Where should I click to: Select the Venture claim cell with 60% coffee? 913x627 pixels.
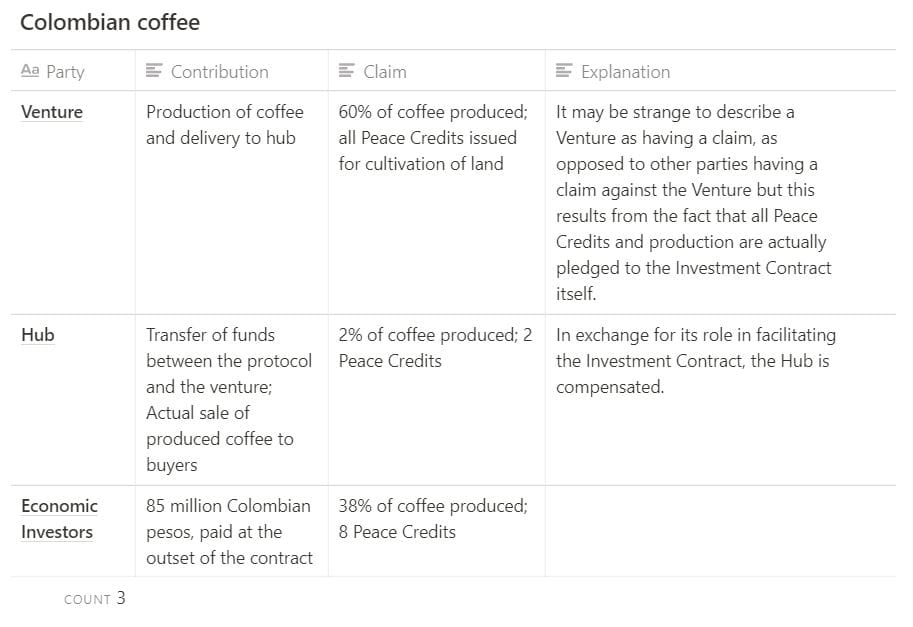pyautogui.click(x=437, y=202)
